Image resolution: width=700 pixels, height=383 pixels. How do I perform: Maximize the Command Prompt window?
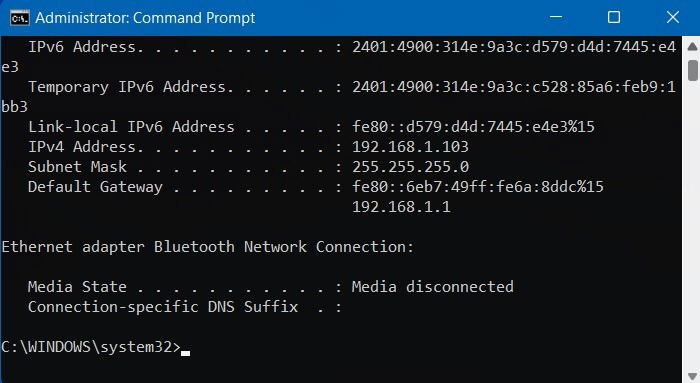point(614,17)
